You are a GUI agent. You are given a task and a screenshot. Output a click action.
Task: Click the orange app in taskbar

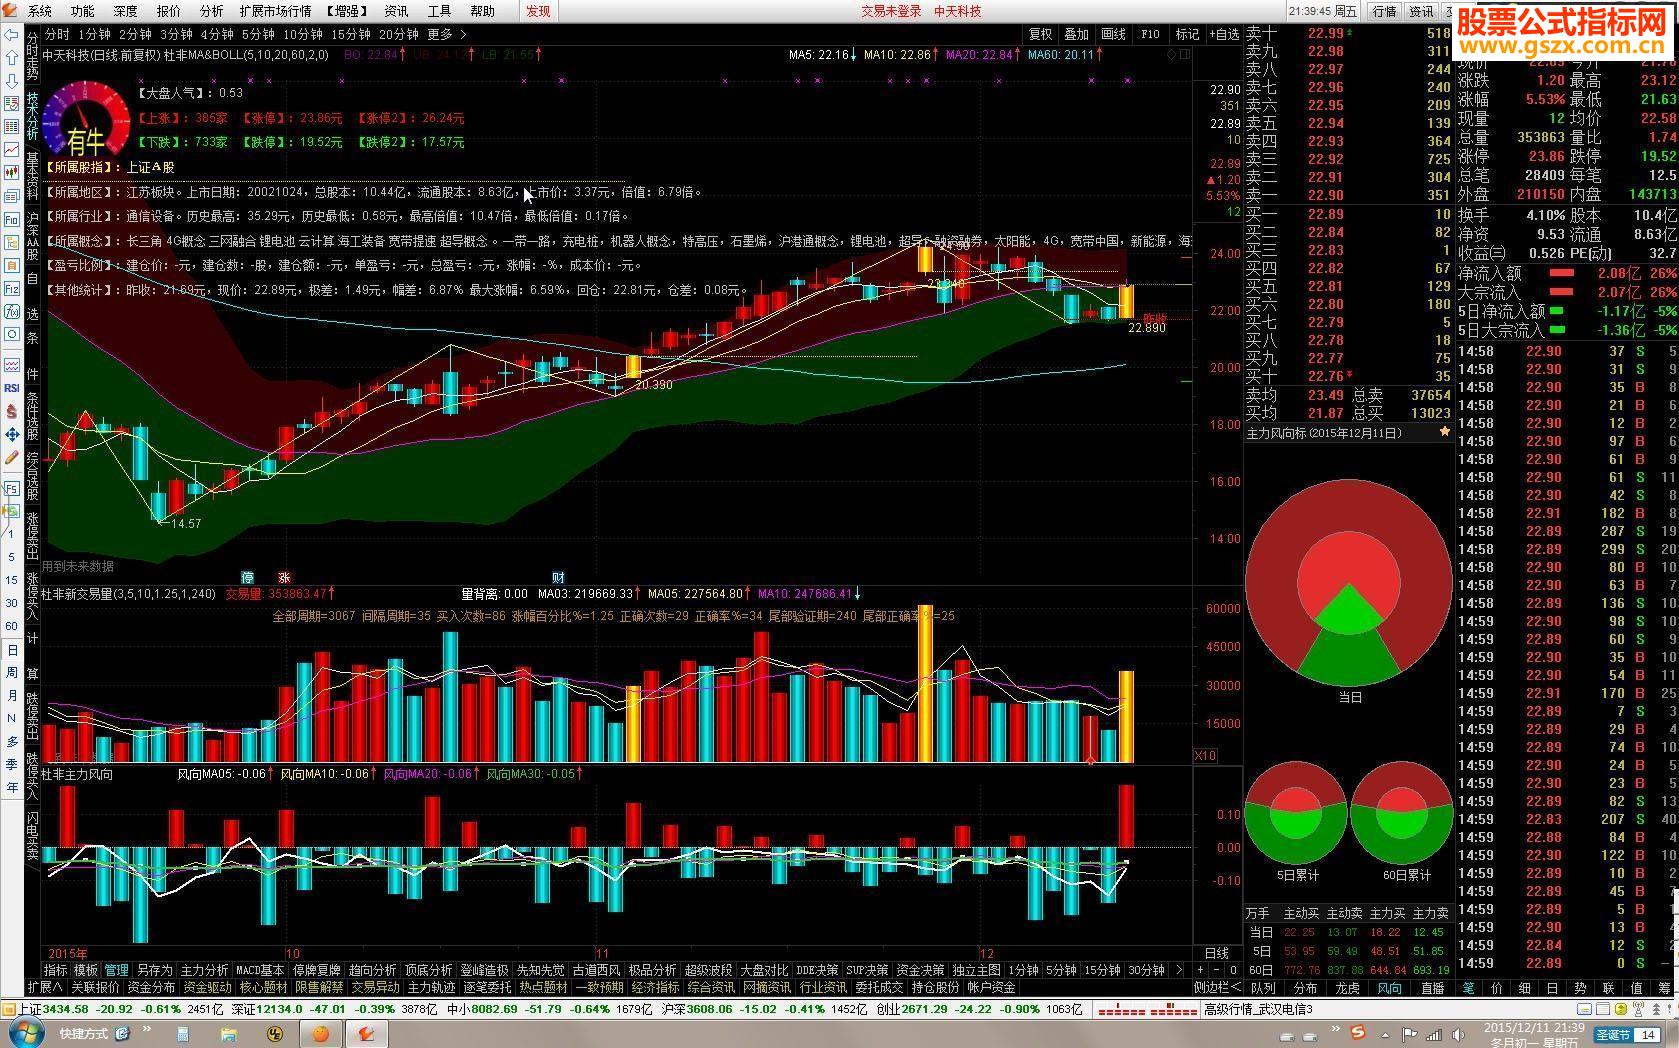pos(321,1033)
